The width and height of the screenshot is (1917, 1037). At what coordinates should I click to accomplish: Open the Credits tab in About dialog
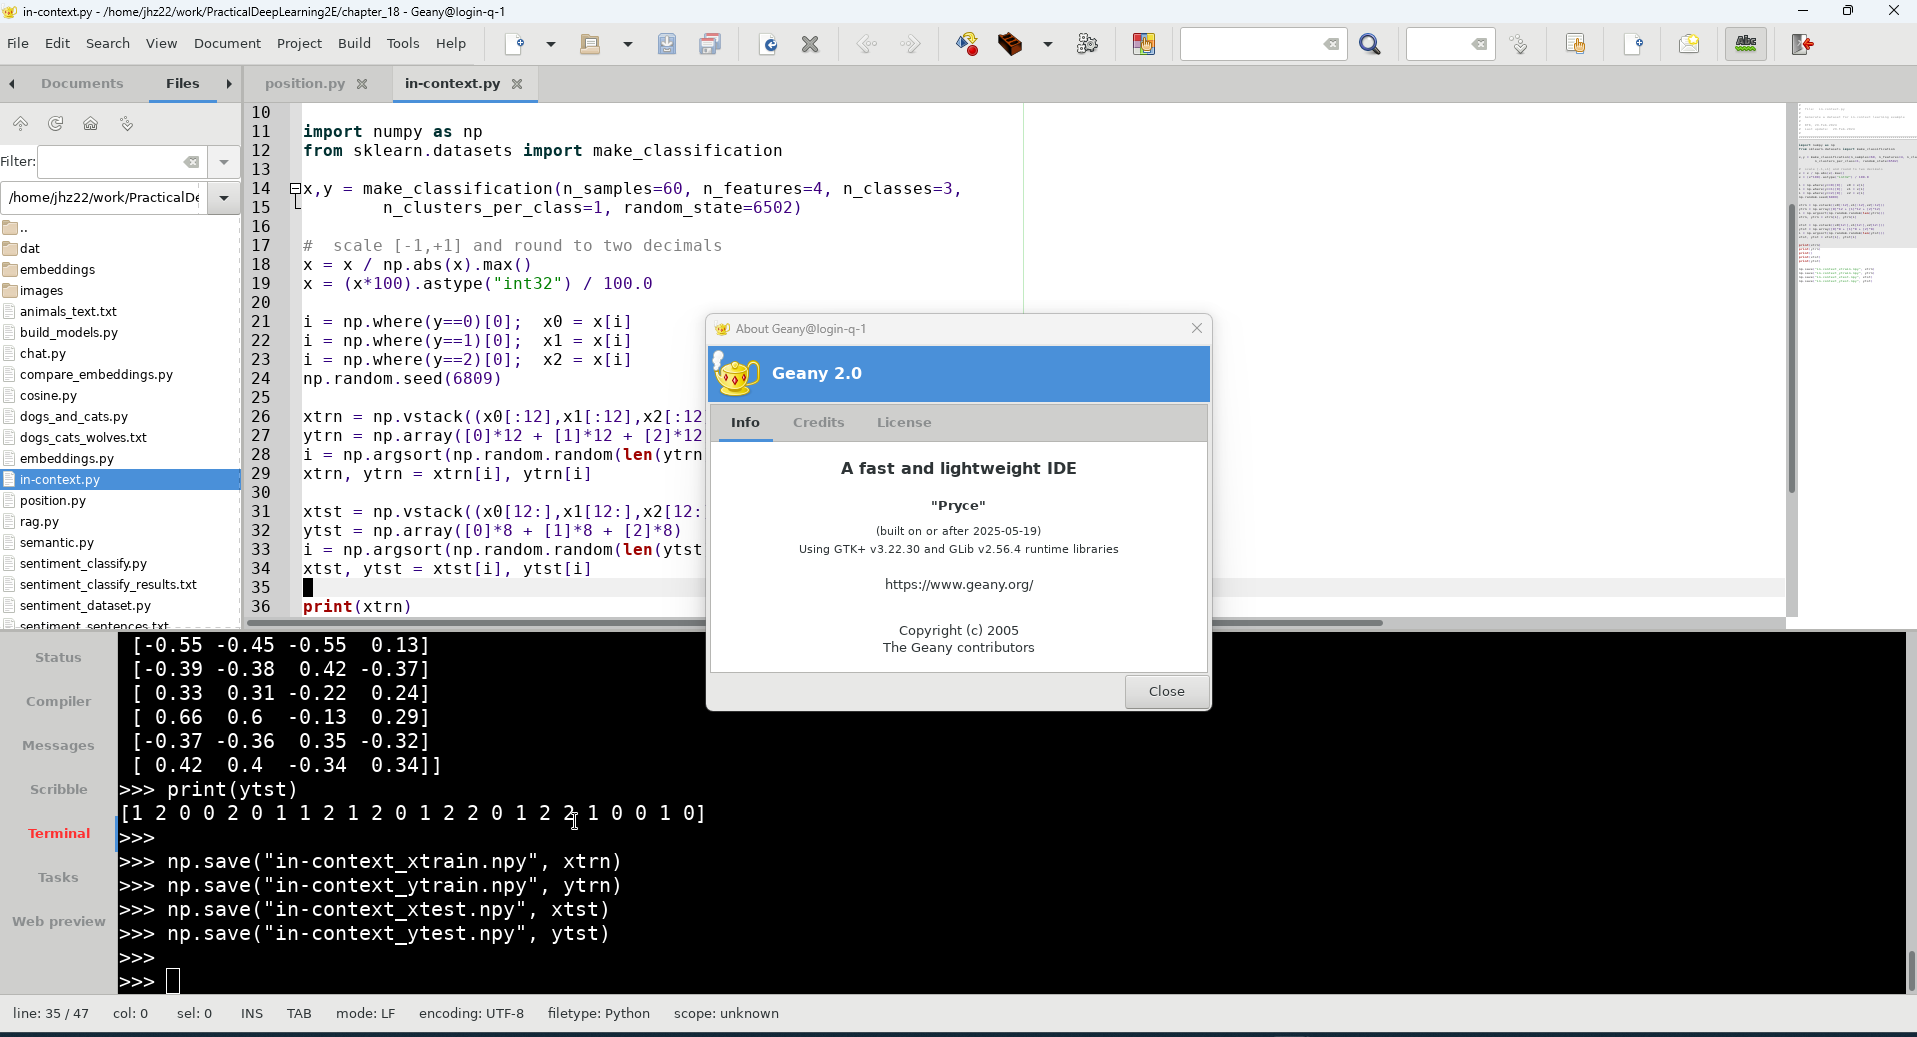click(x=819, y=423)
